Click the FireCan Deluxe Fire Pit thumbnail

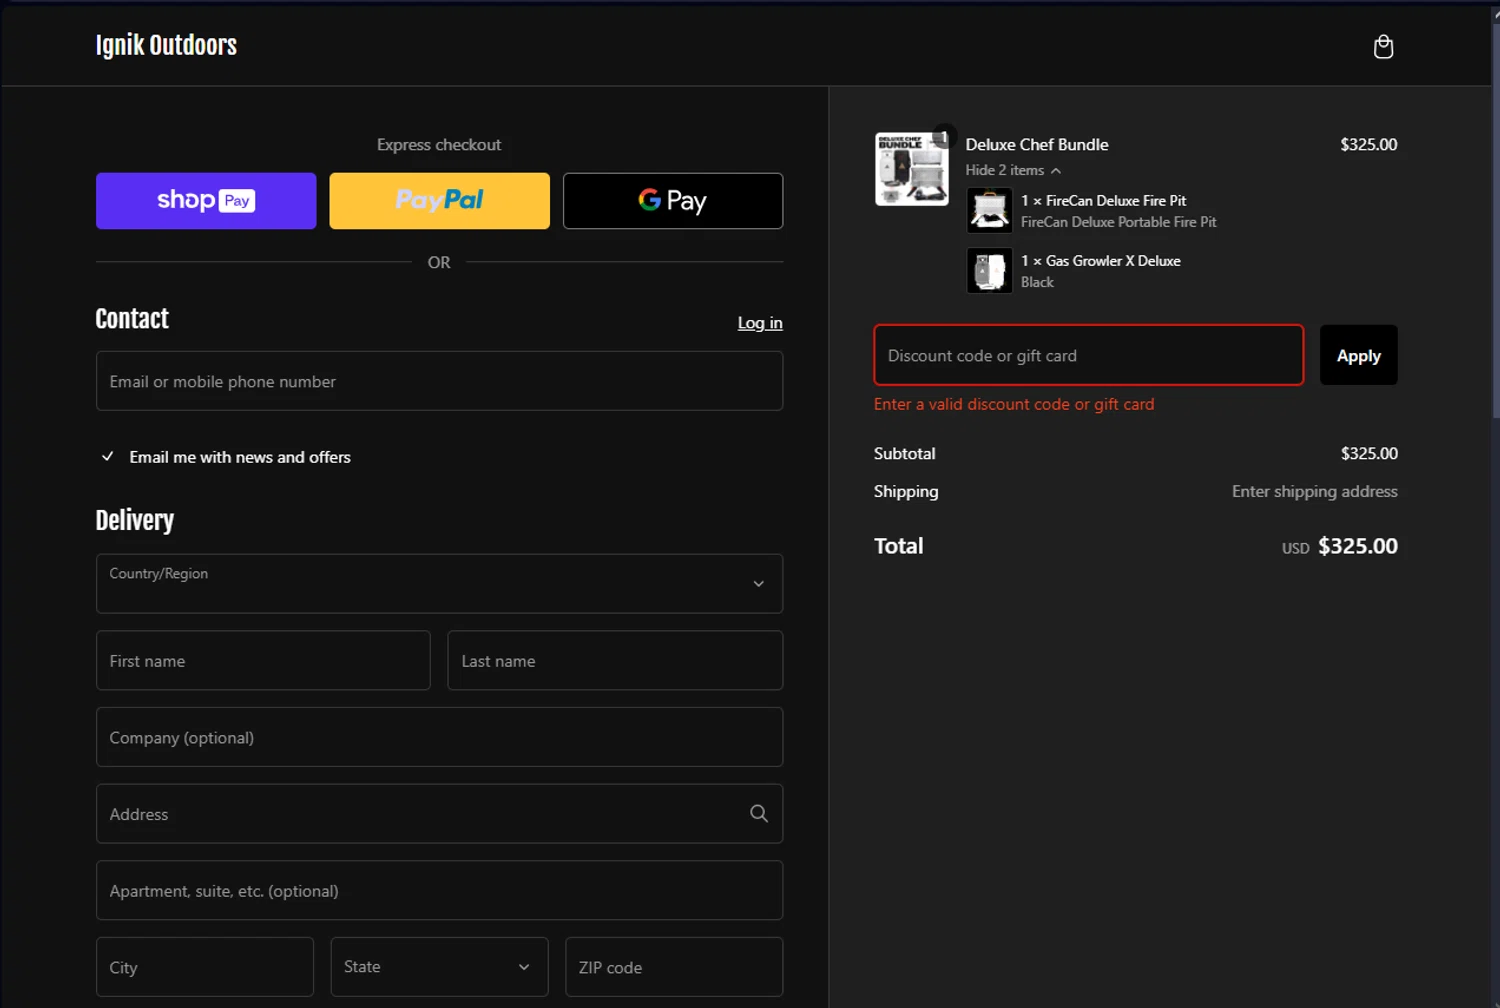[x=989, y=211]
